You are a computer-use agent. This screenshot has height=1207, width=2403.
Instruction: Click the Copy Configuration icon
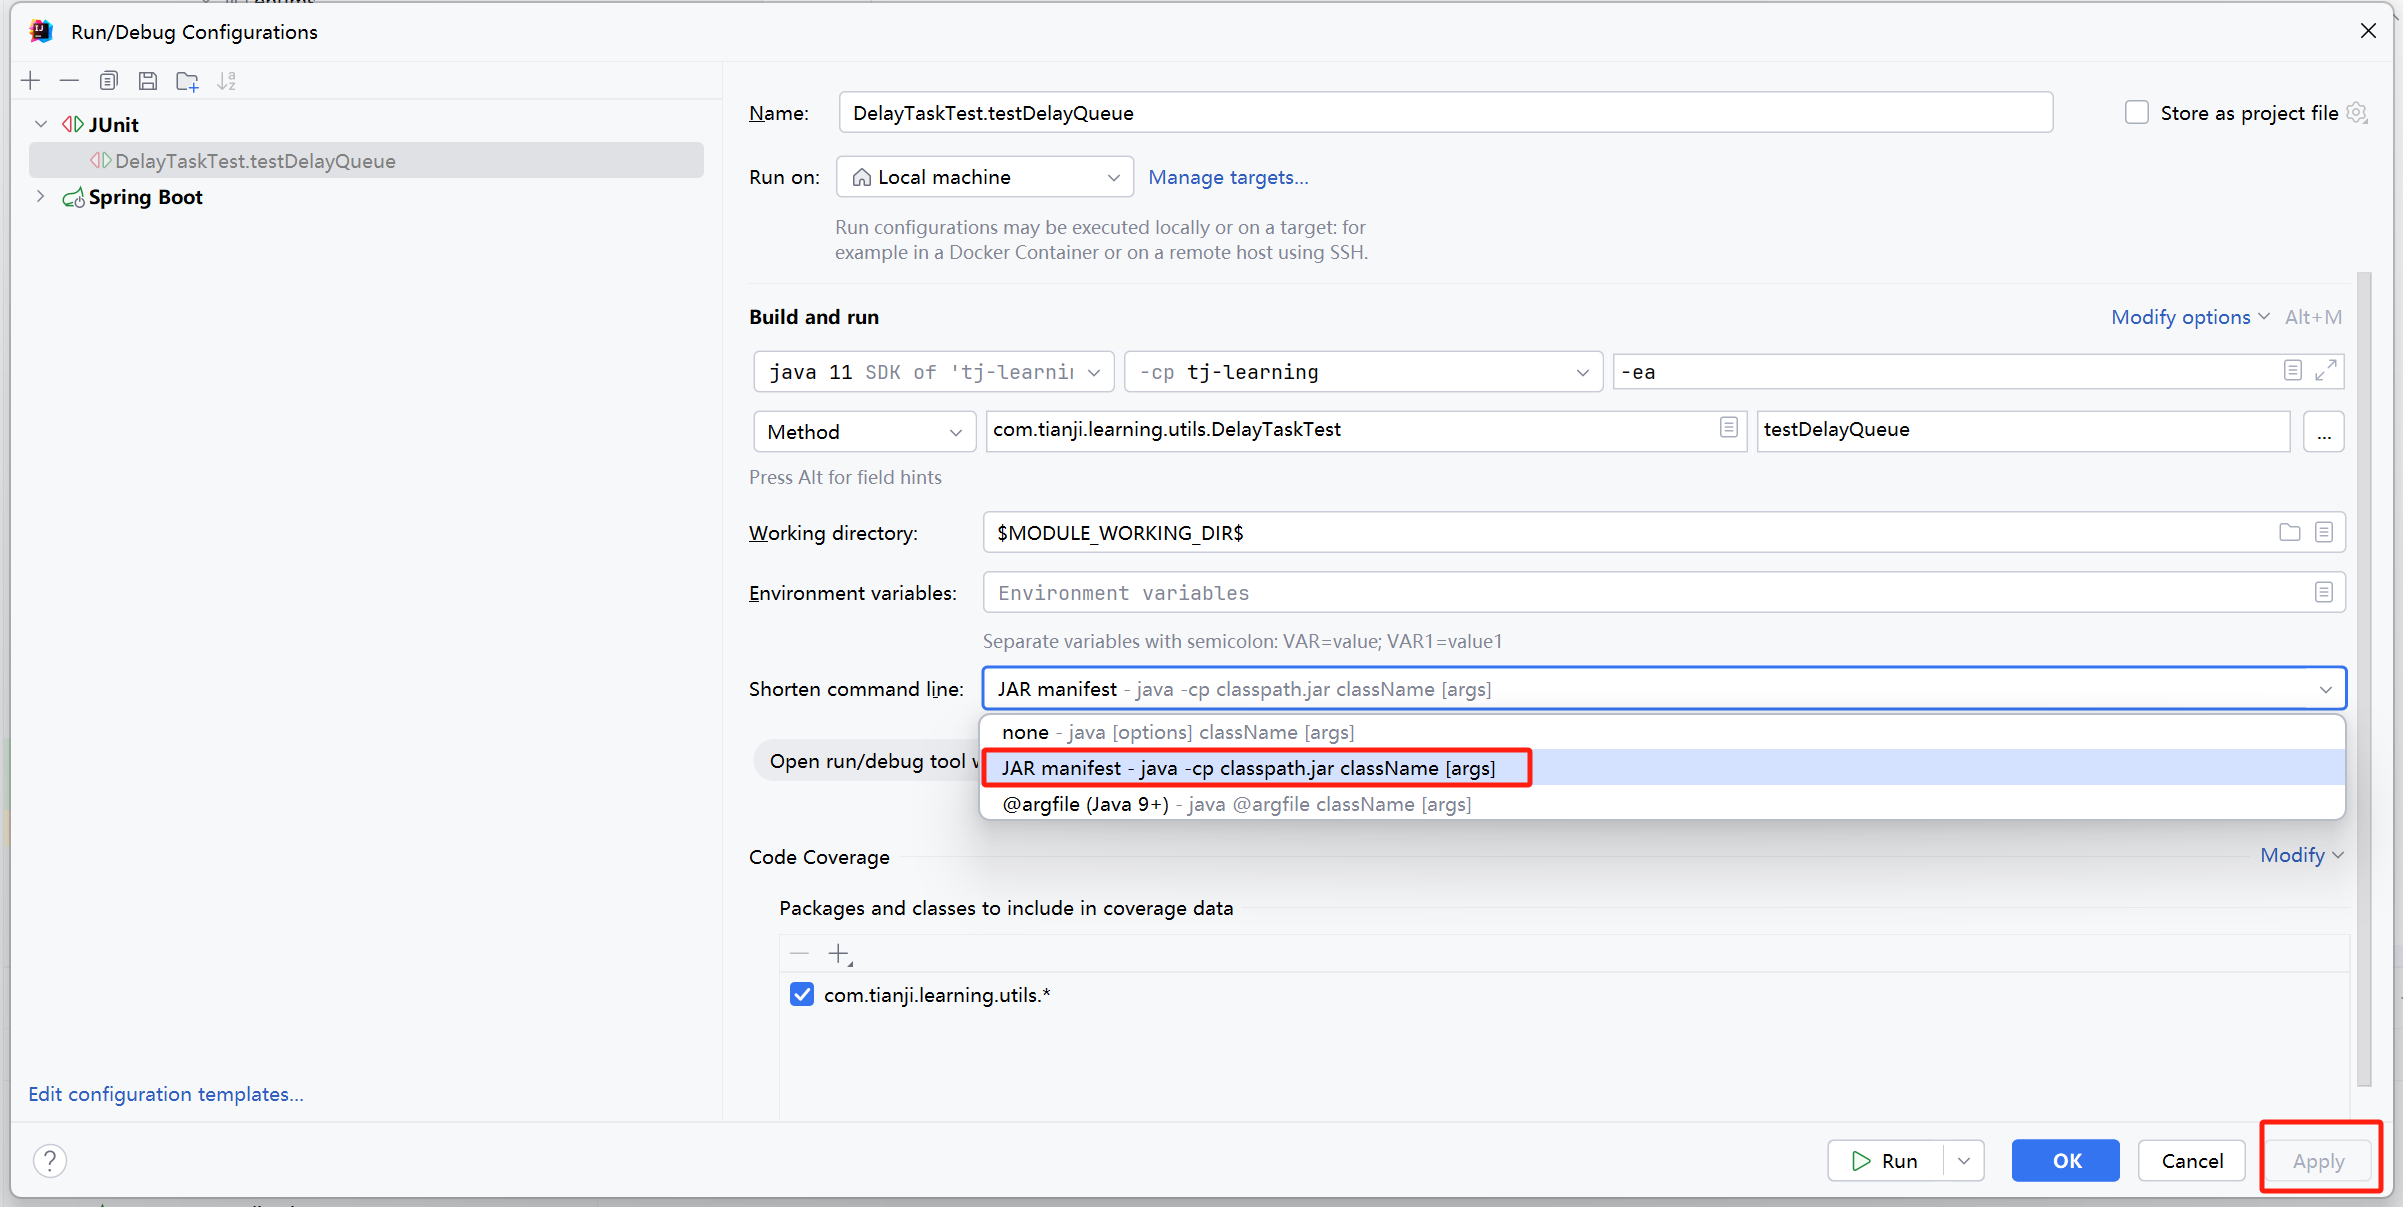(109, 81)
